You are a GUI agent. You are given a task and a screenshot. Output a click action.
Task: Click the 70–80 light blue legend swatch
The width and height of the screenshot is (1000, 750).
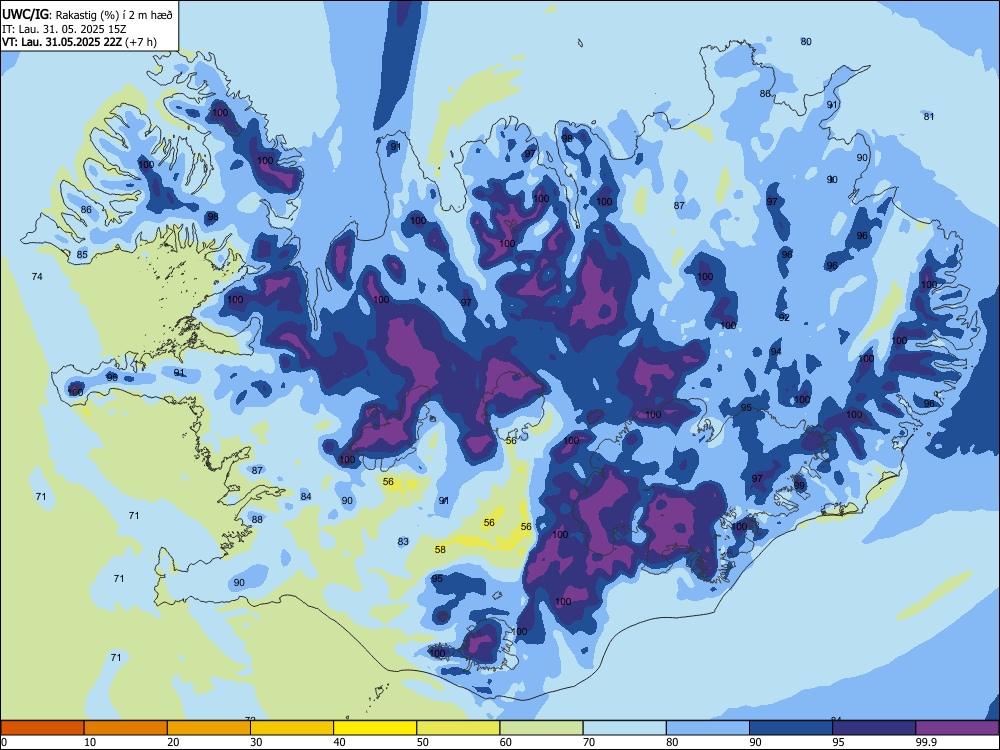click(624, 728)
